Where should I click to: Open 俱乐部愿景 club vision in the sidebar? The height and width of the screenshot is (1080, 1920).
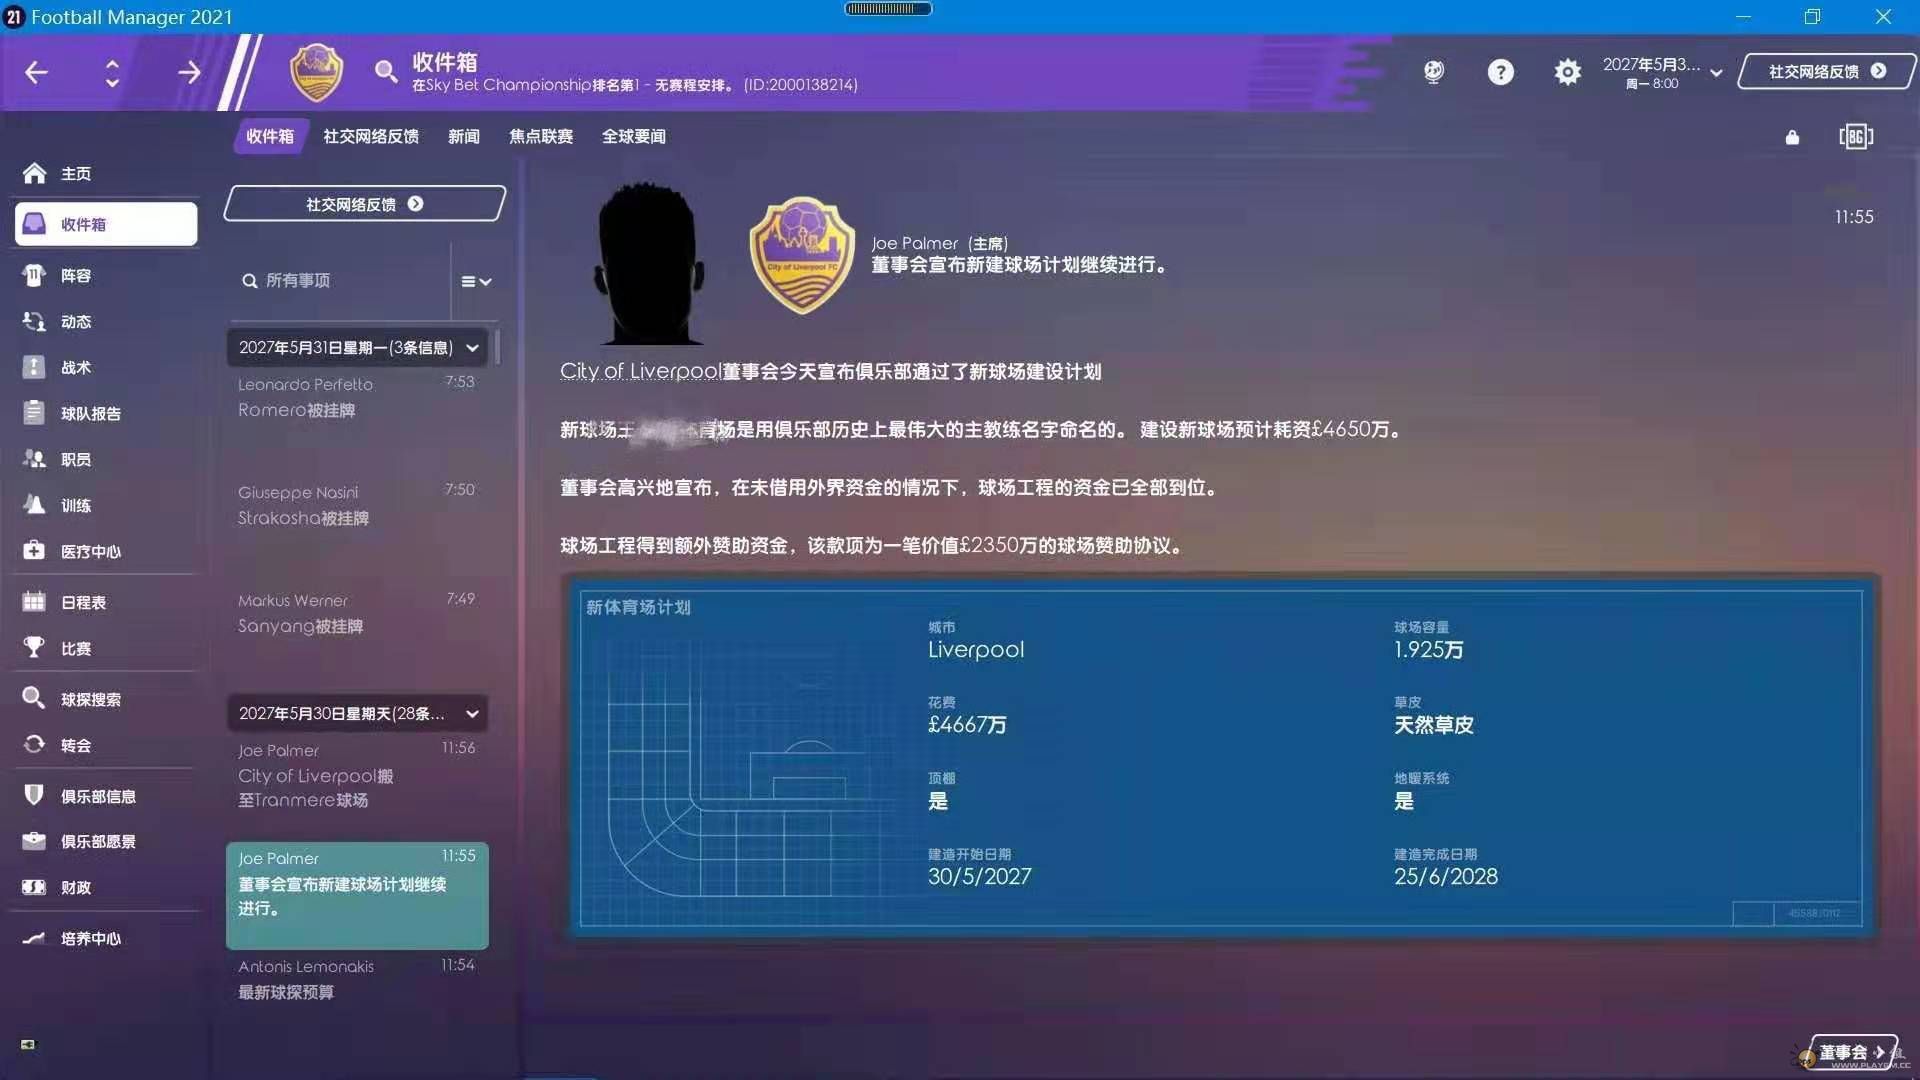click(105, 842)
